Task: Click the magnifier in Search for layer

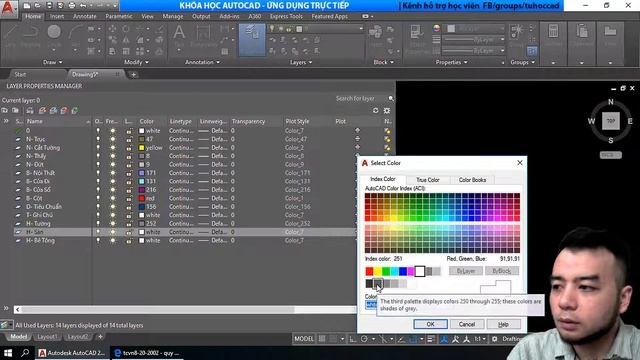Action: click(391, 99)
